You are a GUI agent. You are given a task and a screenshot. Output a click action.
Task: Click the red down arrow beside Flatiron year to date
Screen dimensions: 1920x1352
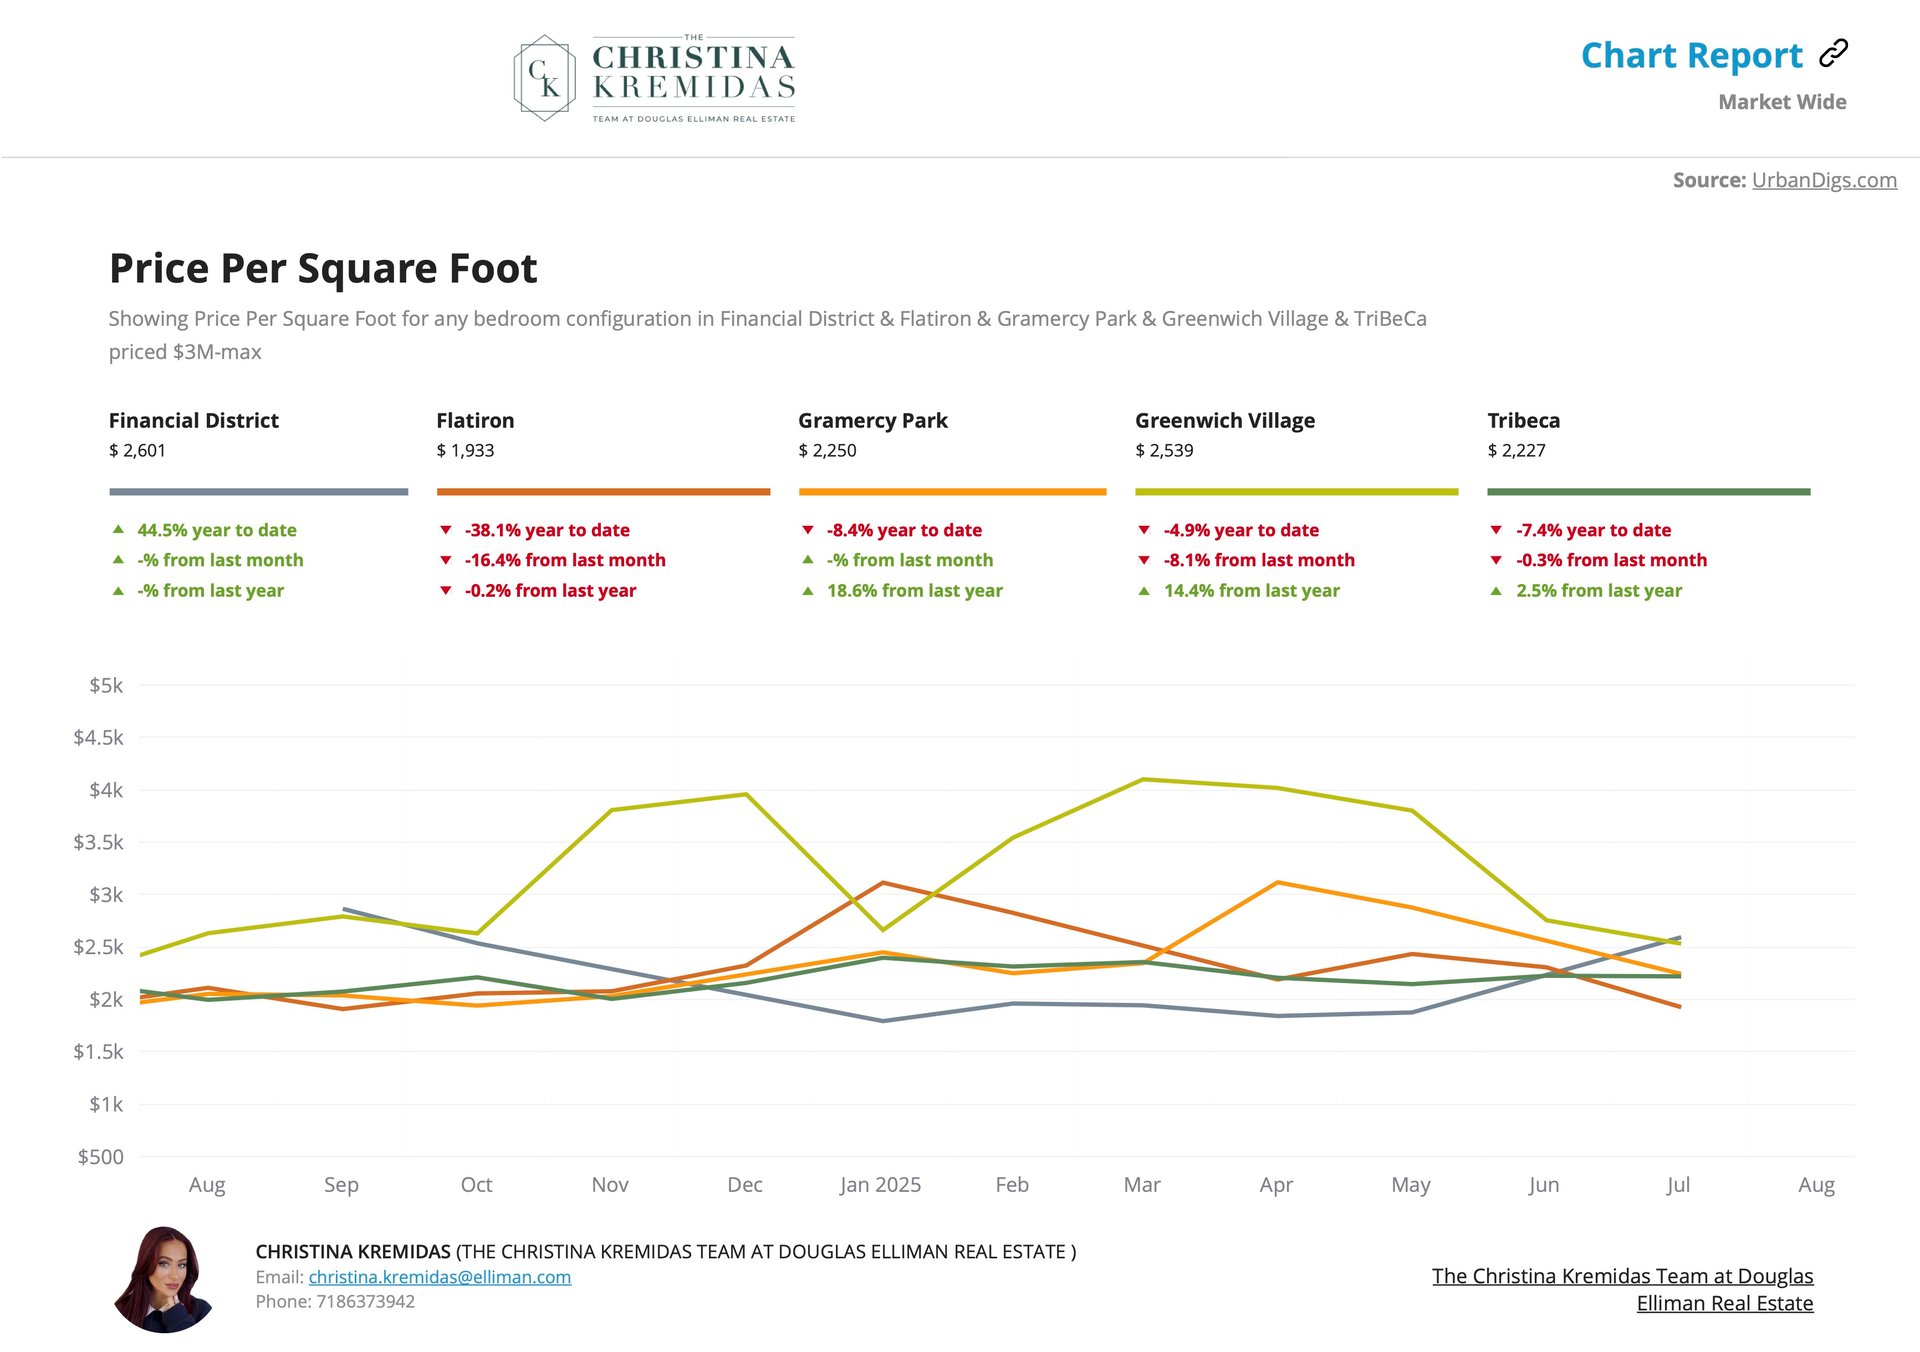pyautogui.click(x=446, y=530)
